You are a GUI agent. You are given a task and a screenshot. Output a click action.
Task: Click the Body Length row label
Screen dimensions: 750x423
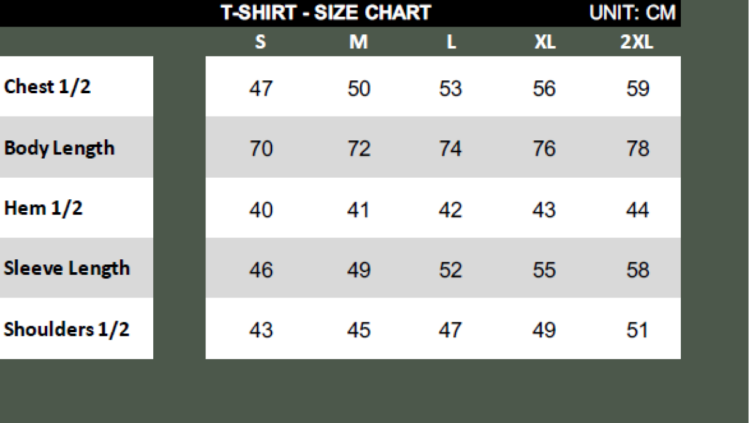click(59, 148)
